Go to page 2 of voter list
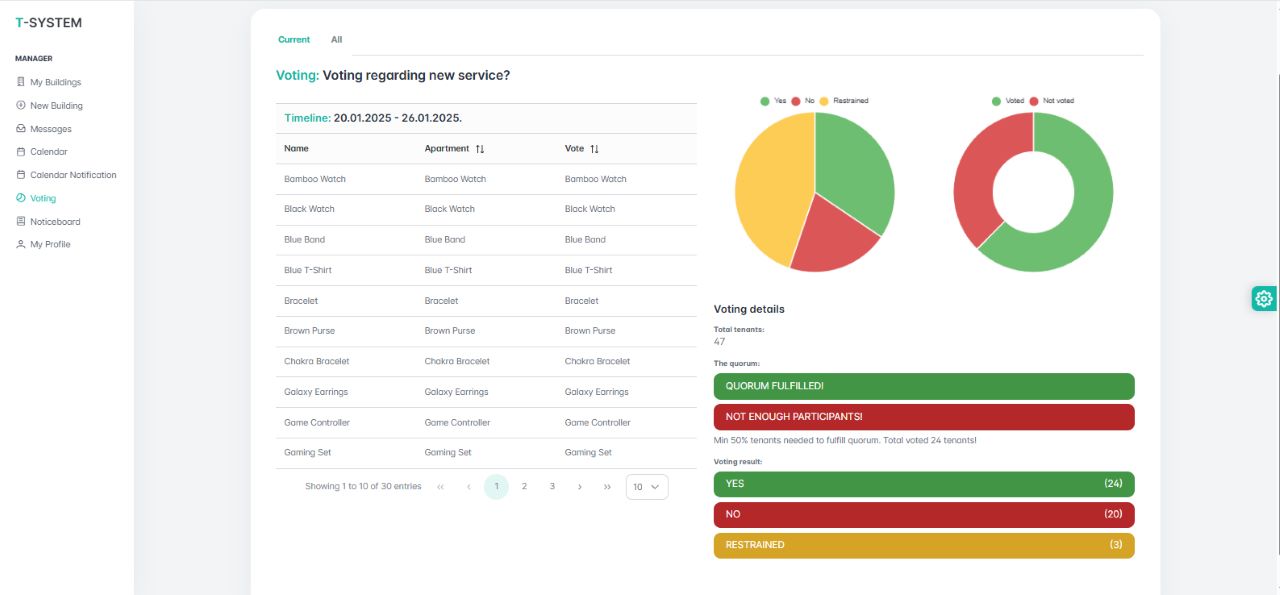This screenshot has width=1280, height=595. 524,486
